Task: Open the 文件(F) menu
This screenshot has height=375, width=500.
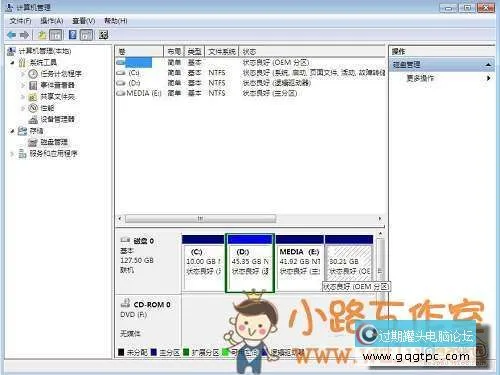Action: (x=20, y=21)
